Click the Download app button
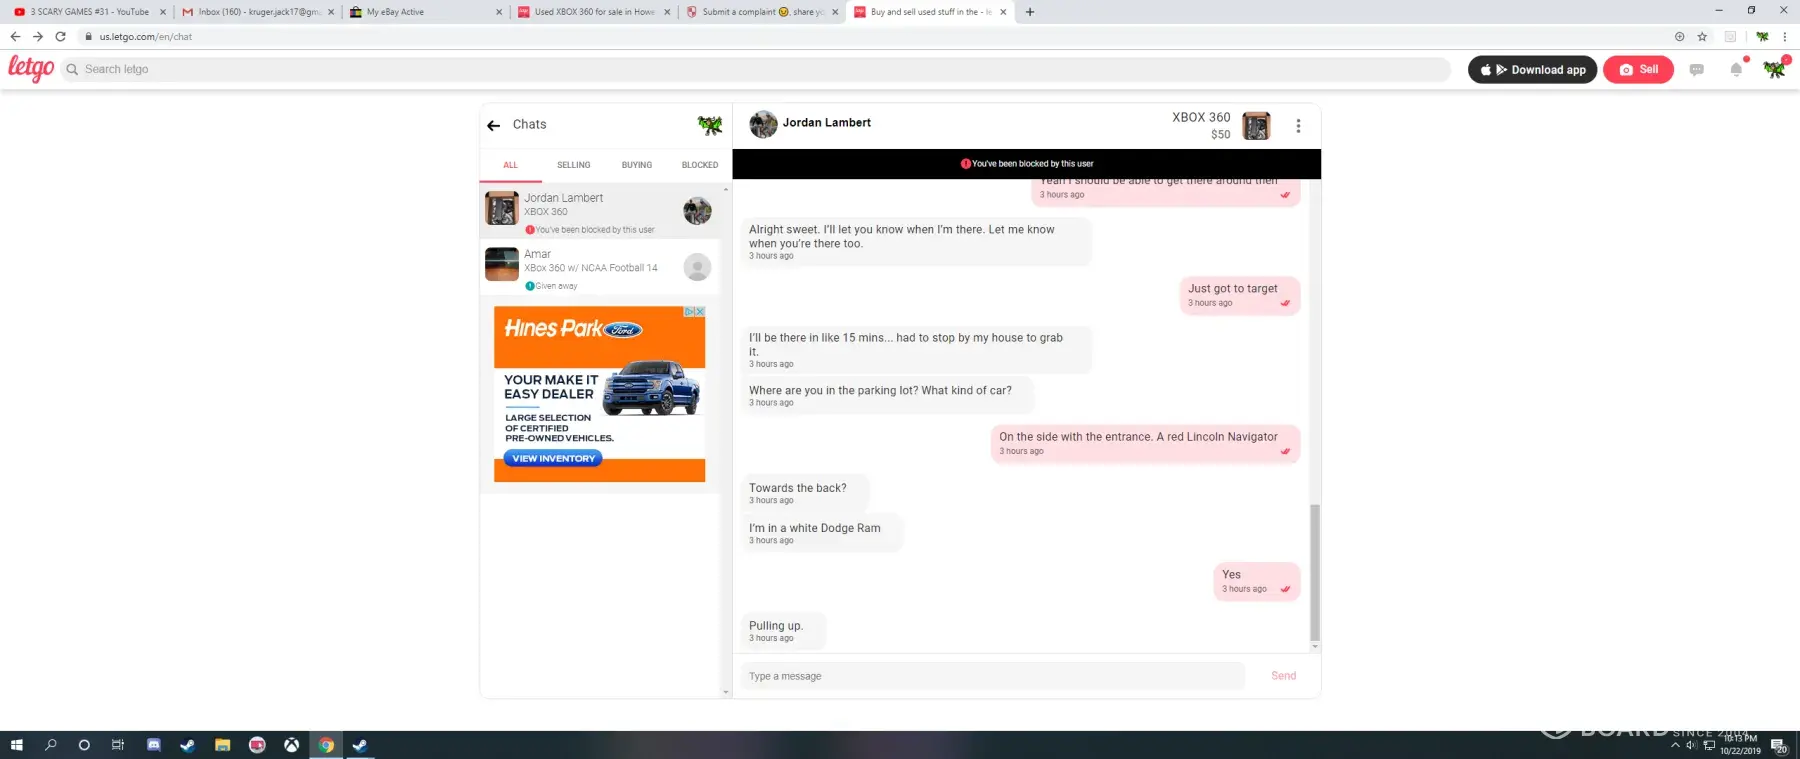Viewport: 1800px width, 759px height. tap(1532, 70)
